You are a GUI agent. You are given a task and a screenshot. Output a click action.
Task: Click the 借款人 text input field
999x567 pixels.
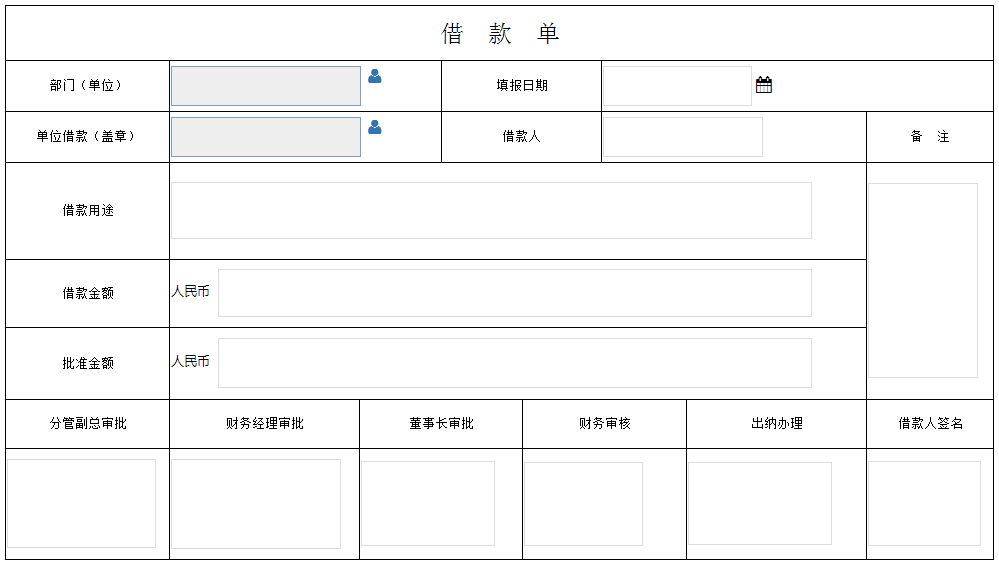tap(683, 137)
